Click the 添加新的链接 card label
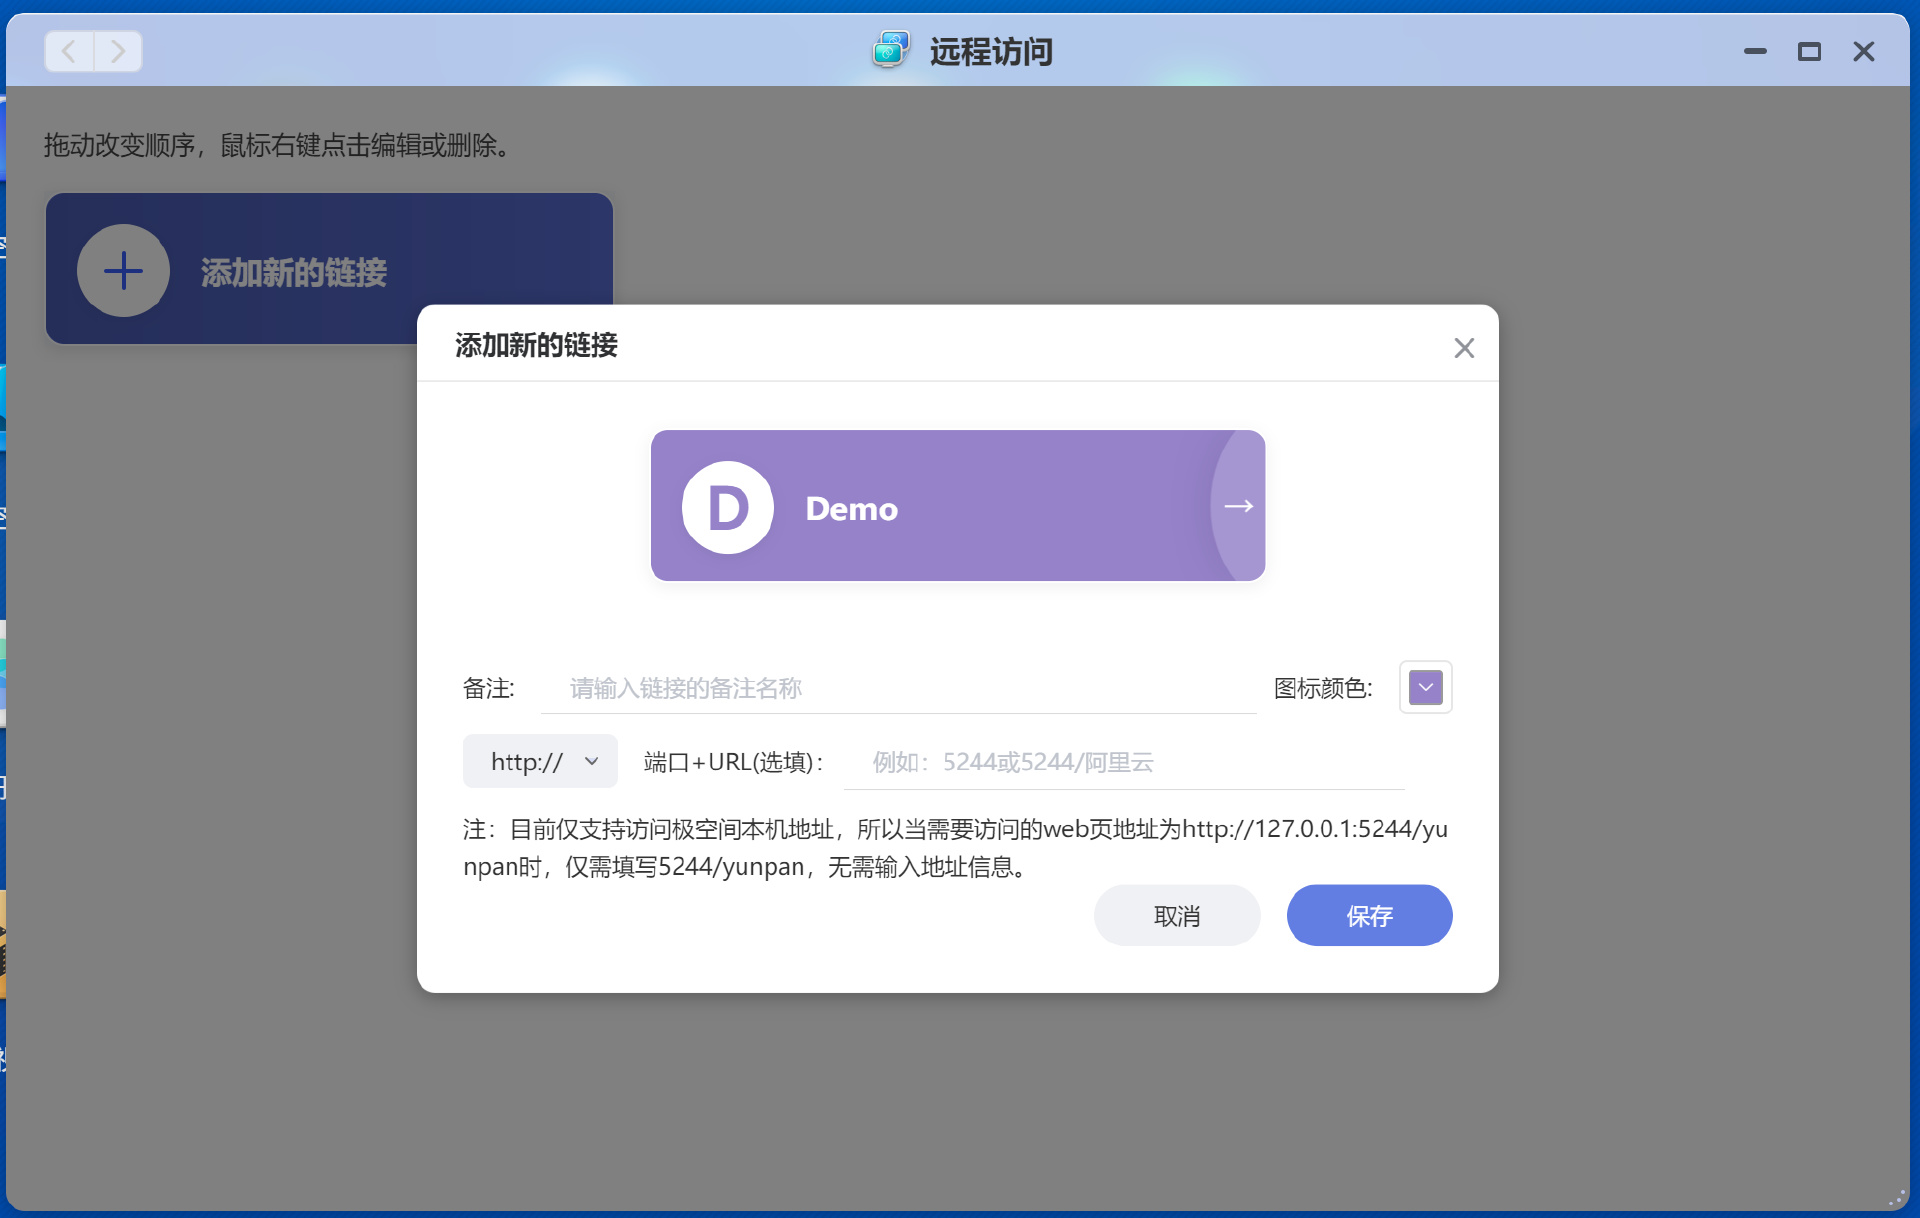 click(293, 272)
